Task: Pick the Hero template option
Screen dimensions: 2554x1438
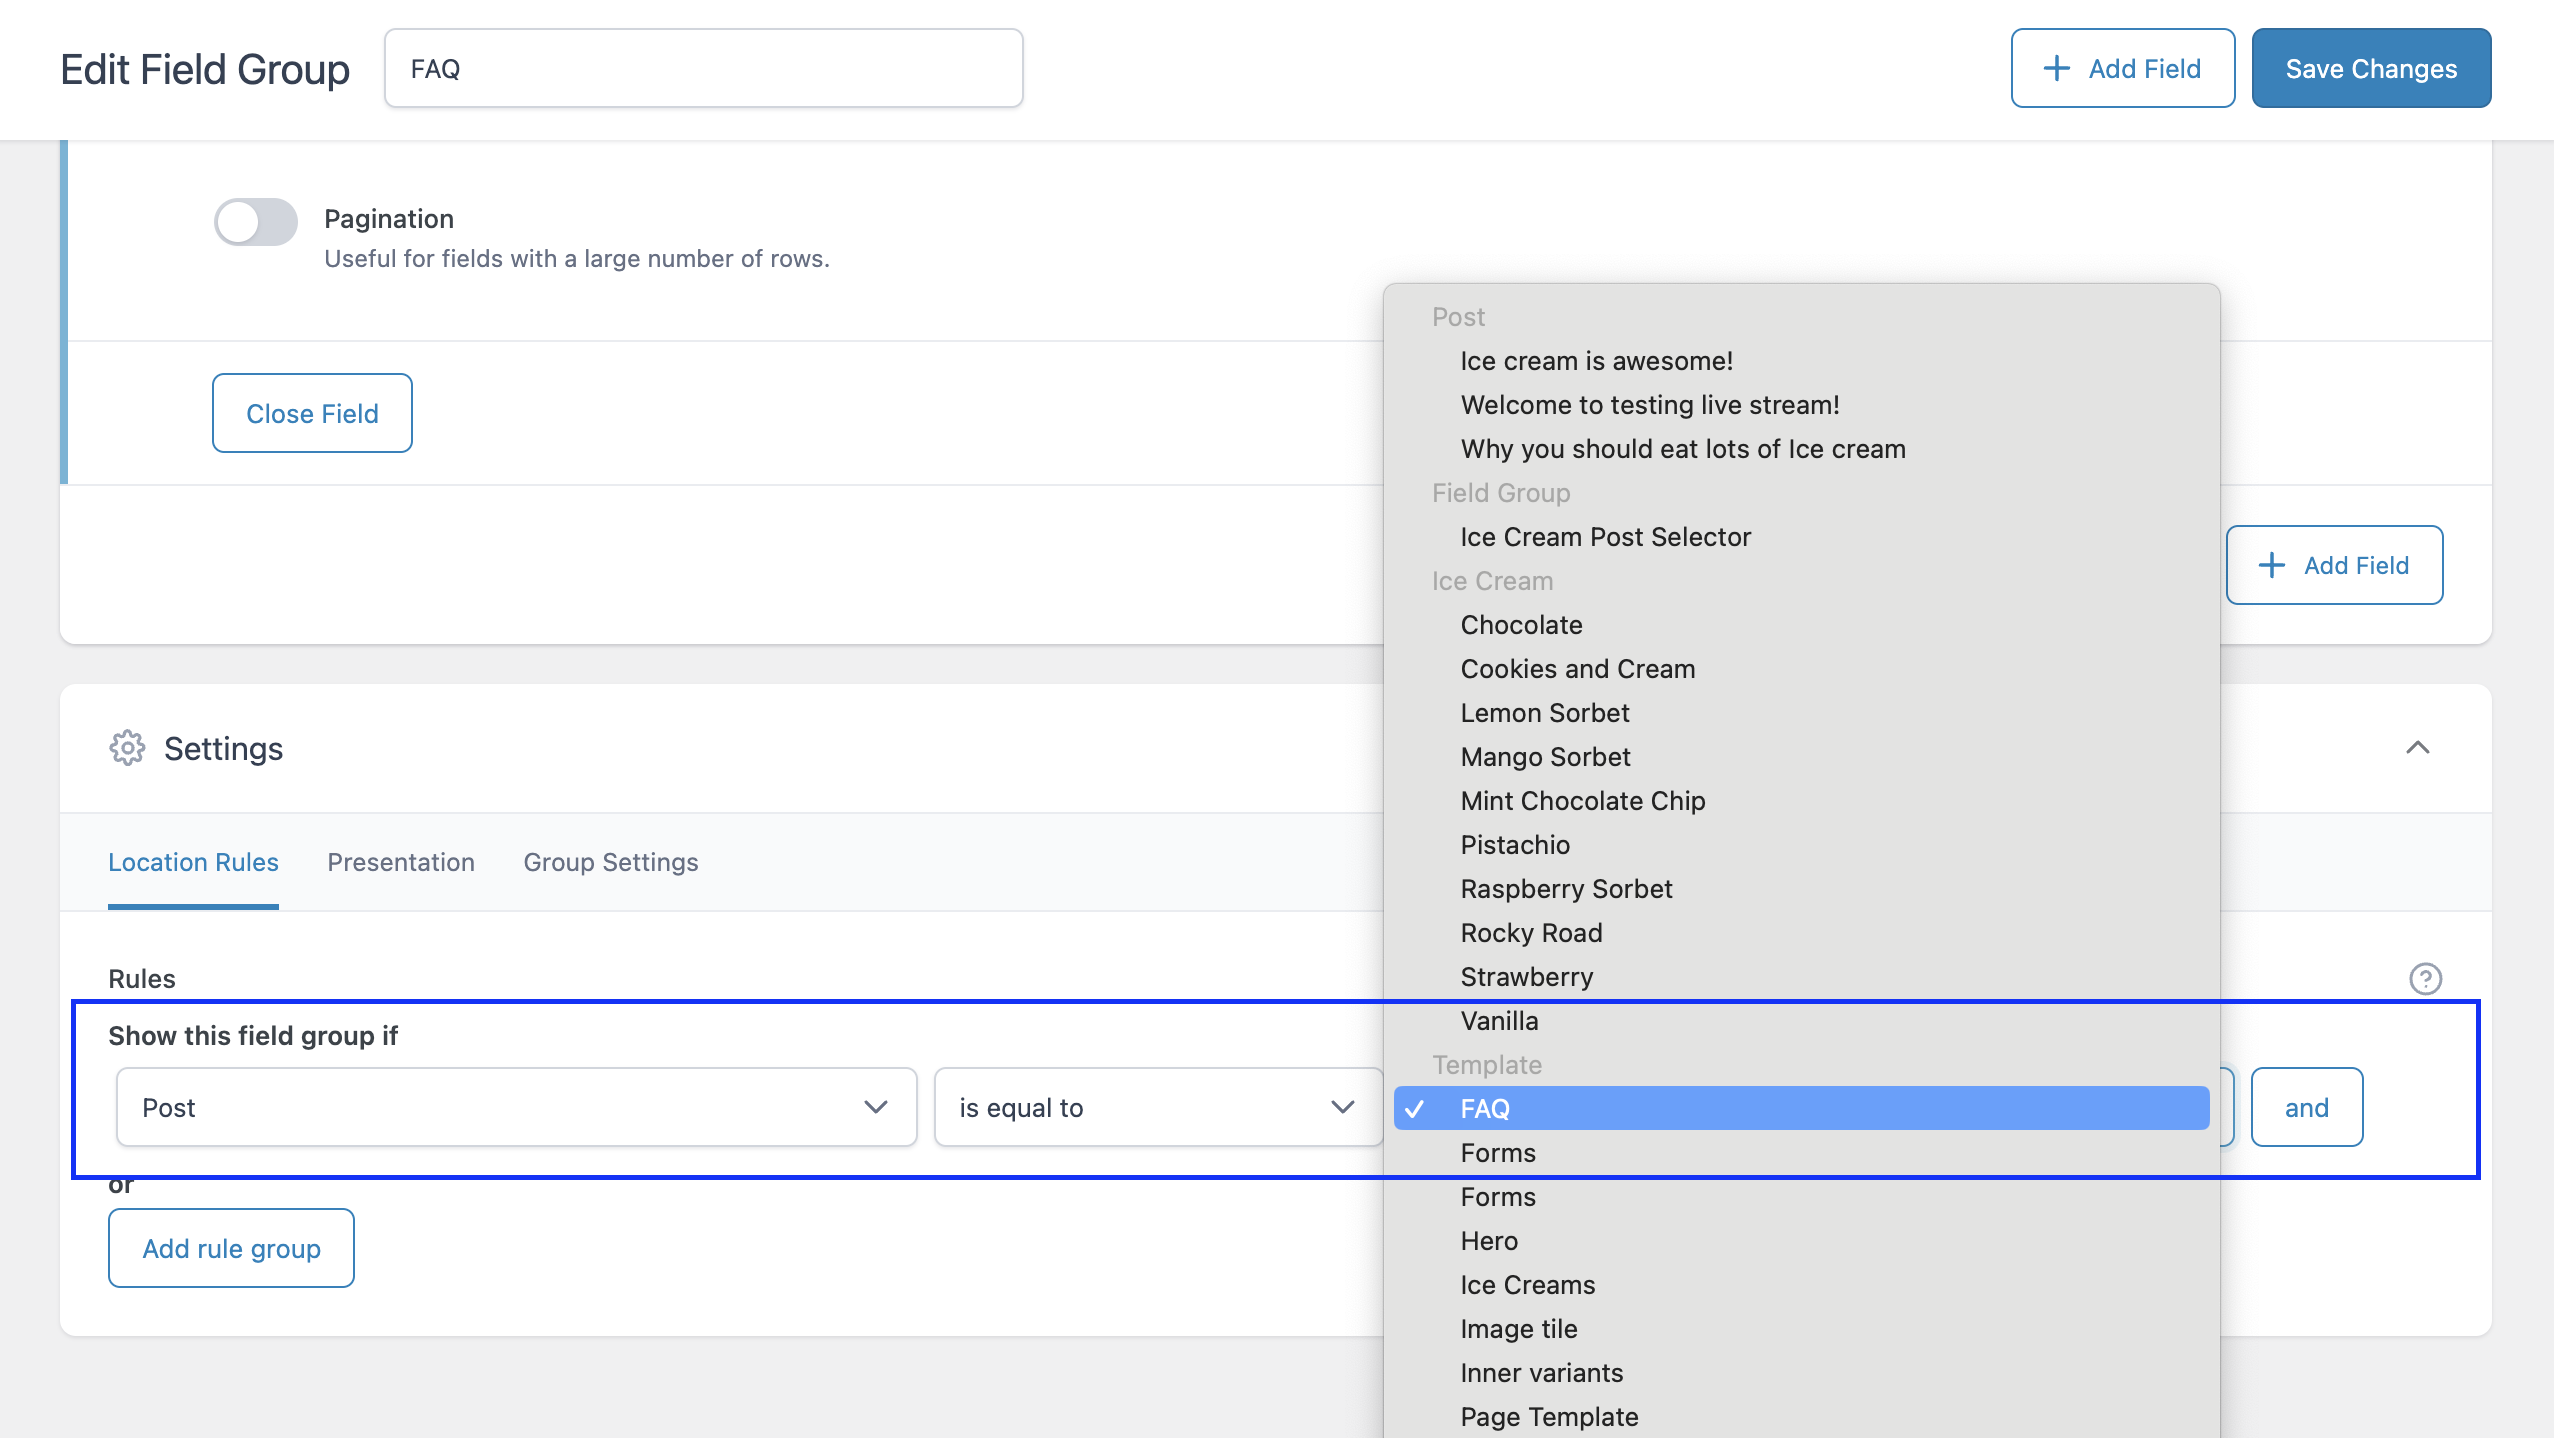Action: pos(1489,1241)
